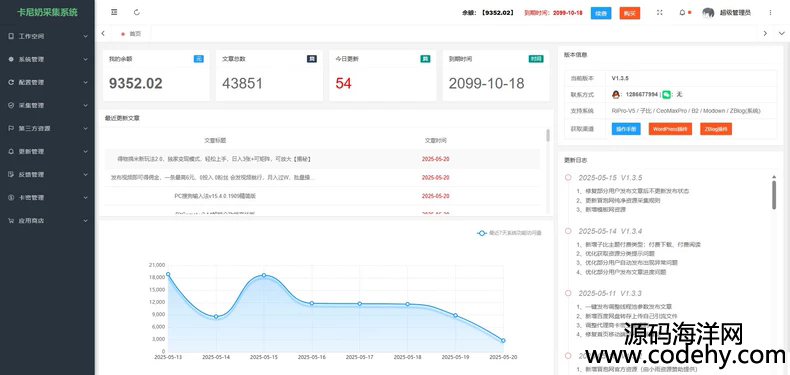Click the green badge on 今日更新 card
790x375 pixels.
pos(425,59)
